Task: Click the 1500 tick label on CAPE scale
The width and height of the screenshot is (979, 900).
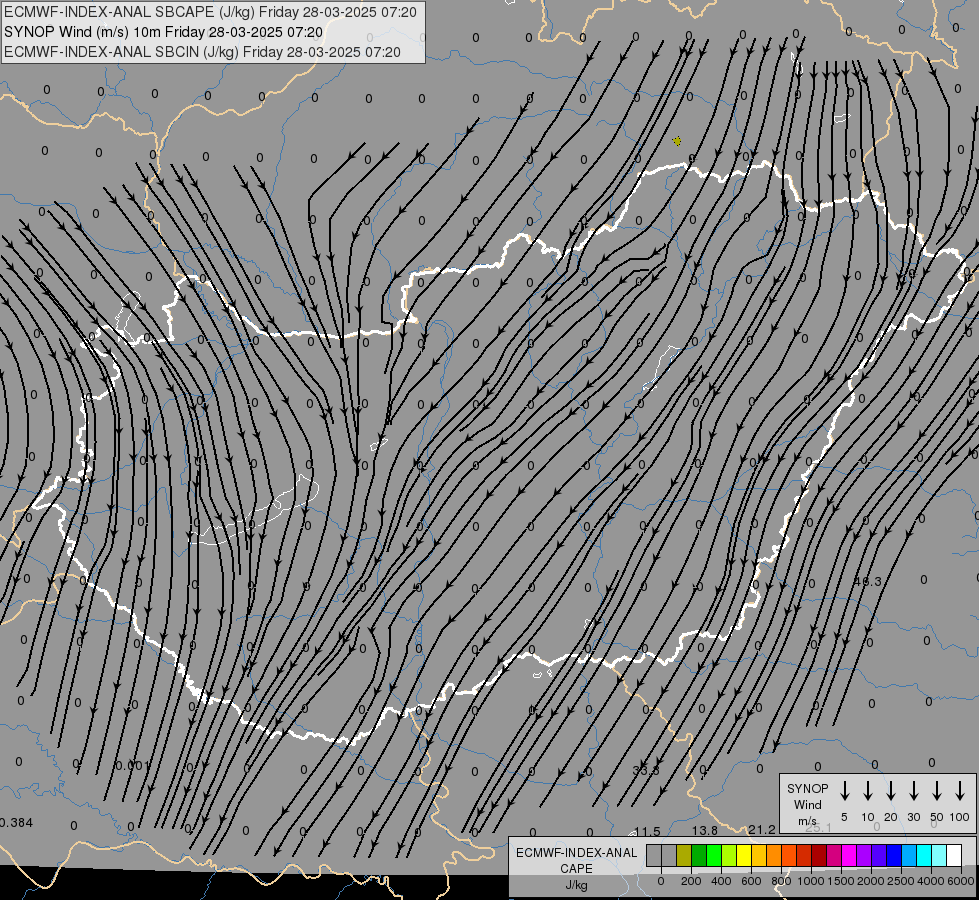Action: pyautogui.click(x=841, y=881)
